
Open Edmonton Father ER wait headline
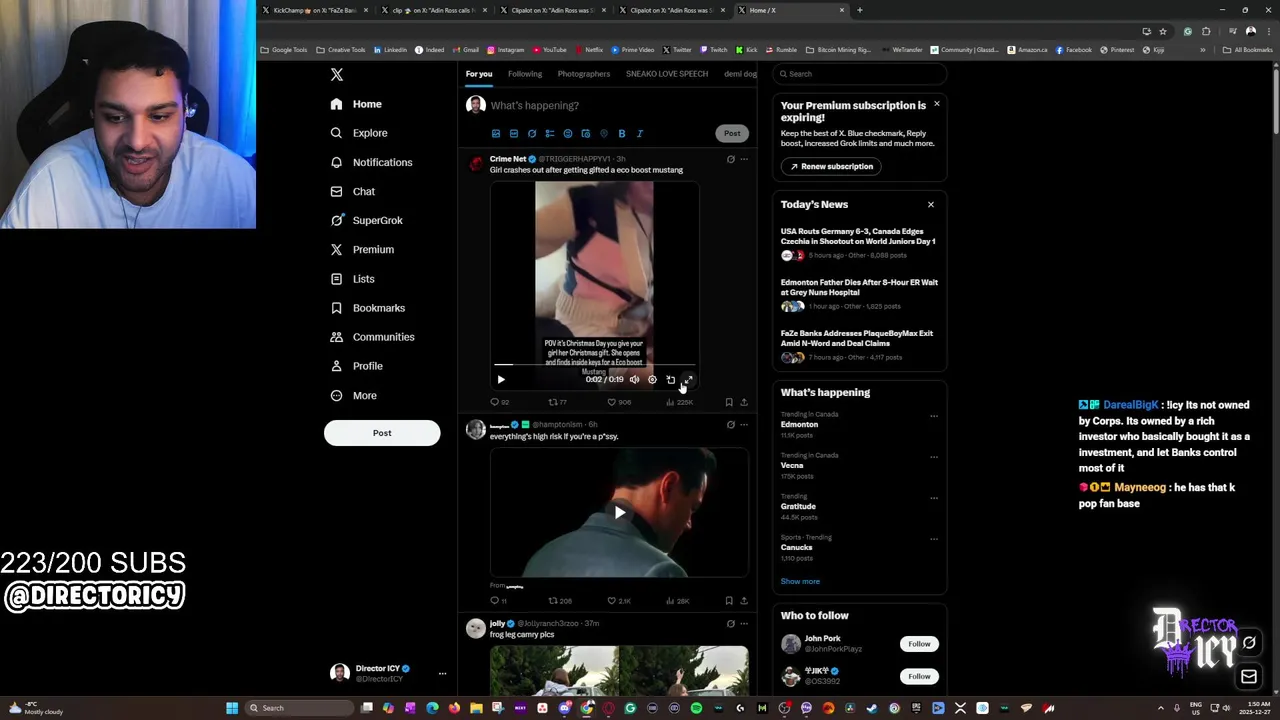(x=859, y=287)
